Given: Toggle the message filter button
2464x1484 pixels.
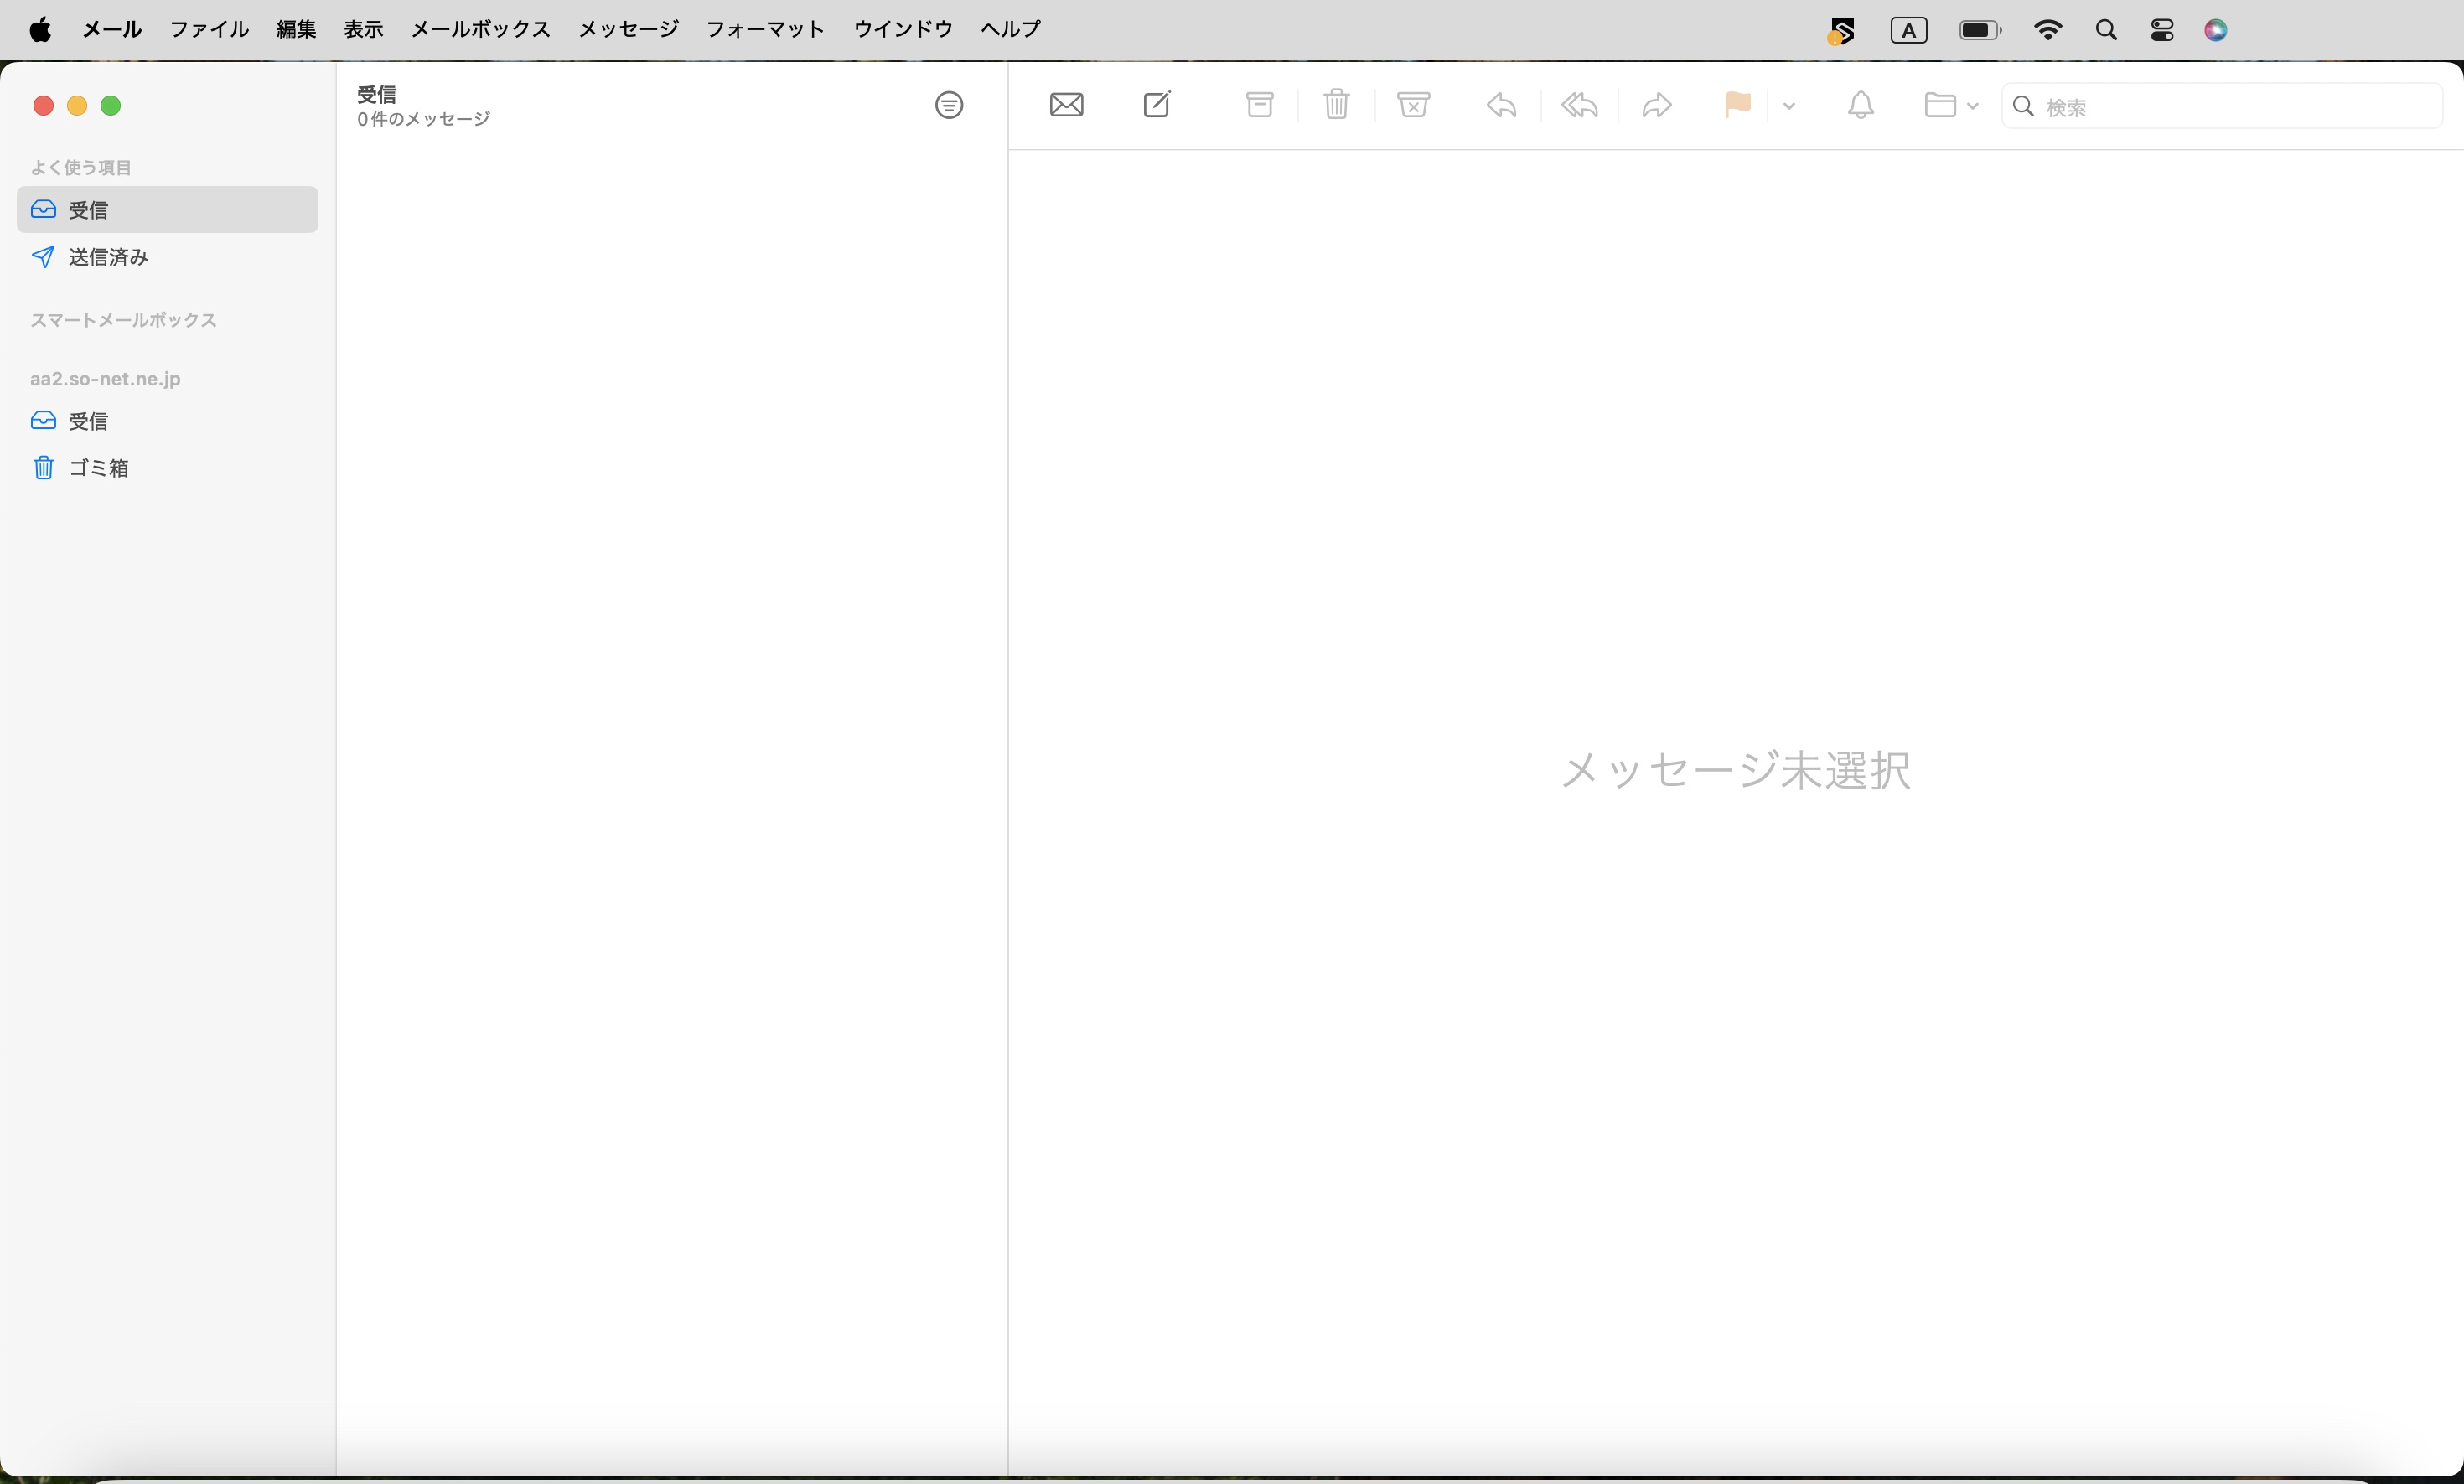Looking at the screenshot, I should (x=948, y=105).
